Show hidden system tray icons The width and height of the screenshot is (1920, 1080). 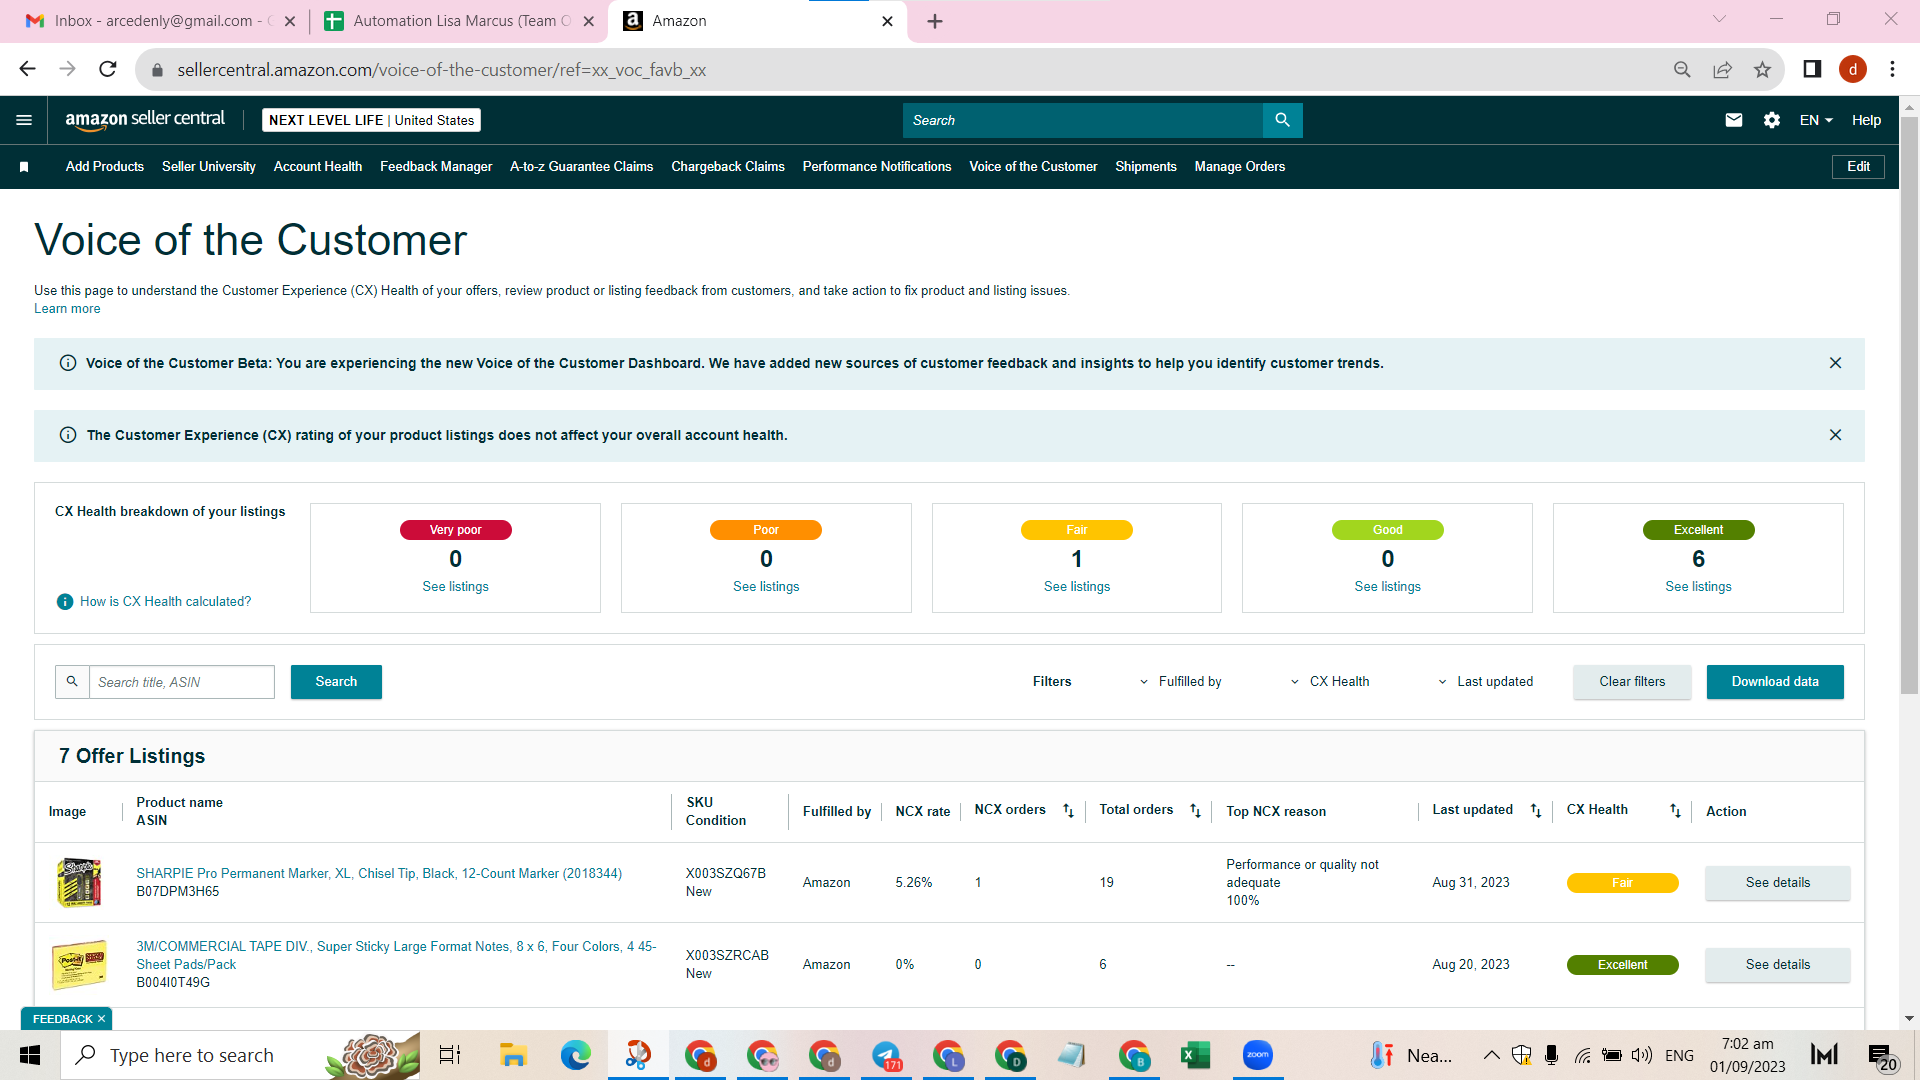(1491, 1055)
